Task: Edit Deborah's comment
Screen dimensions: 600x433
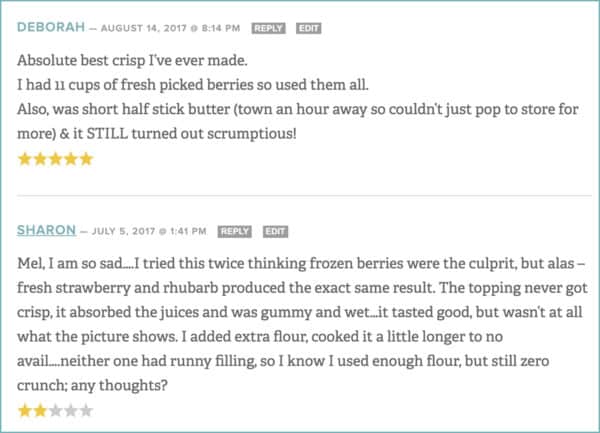Action: coord(310,28)
